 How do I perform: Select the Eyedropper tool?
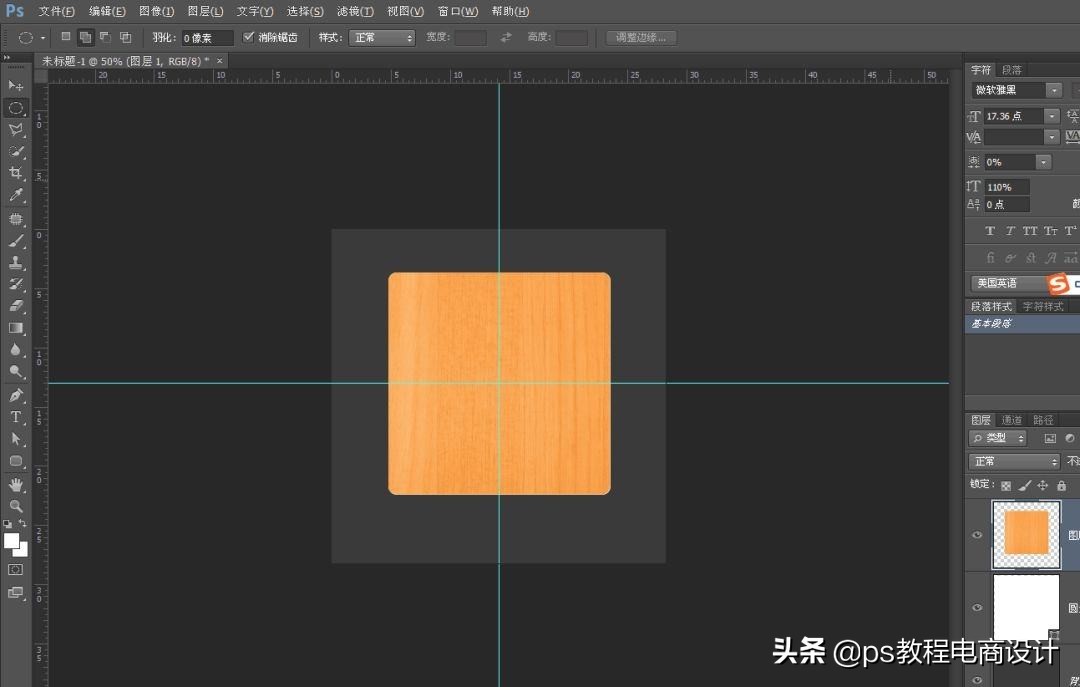pyautogui.click(x=16, y=196)
